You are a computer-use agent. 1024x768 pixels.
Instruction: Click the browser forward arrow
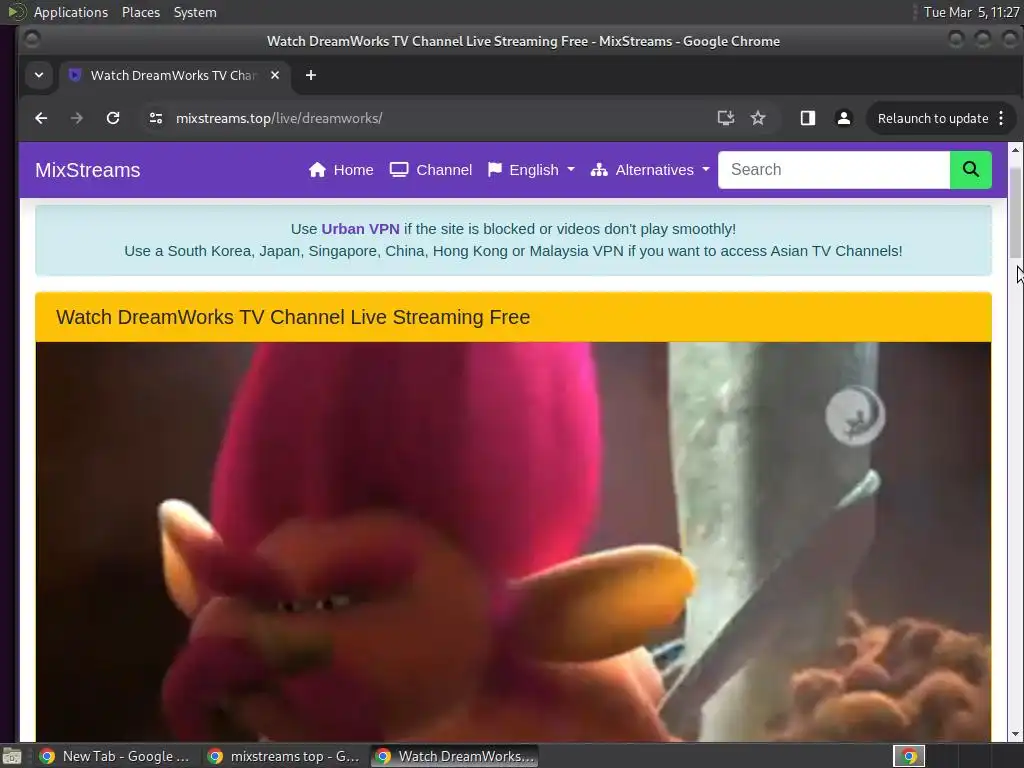click(x=76, y=118)
